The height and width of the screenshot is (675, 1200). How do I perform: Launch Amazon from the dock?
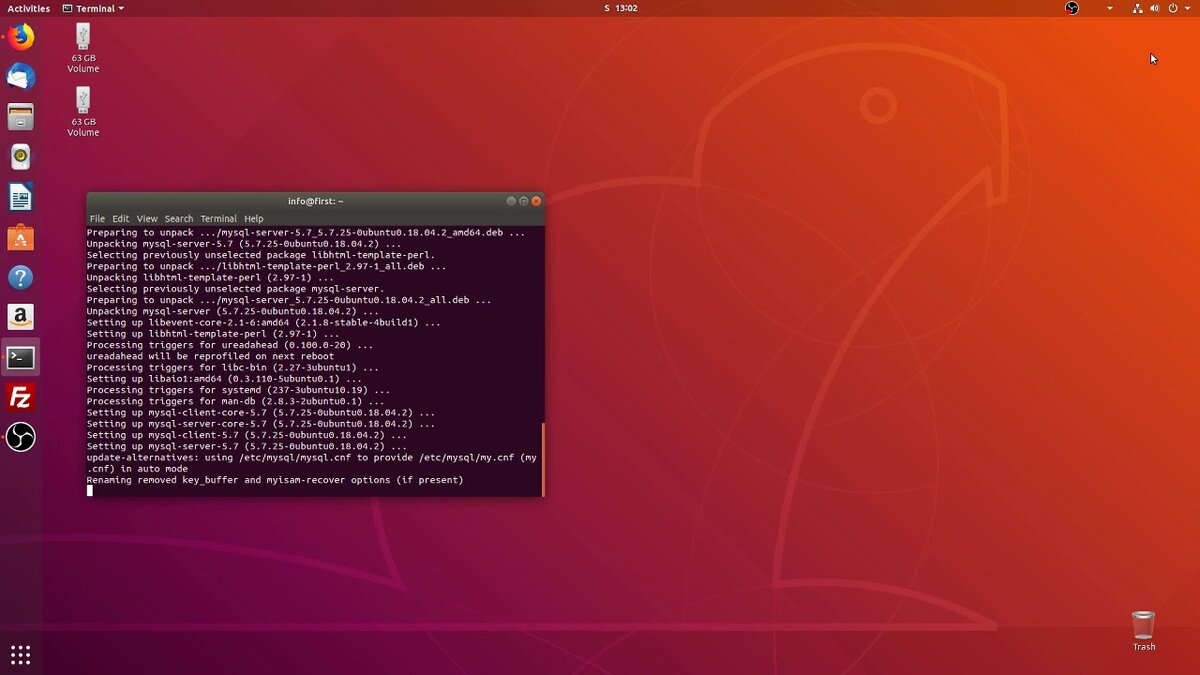pos(21,317)
